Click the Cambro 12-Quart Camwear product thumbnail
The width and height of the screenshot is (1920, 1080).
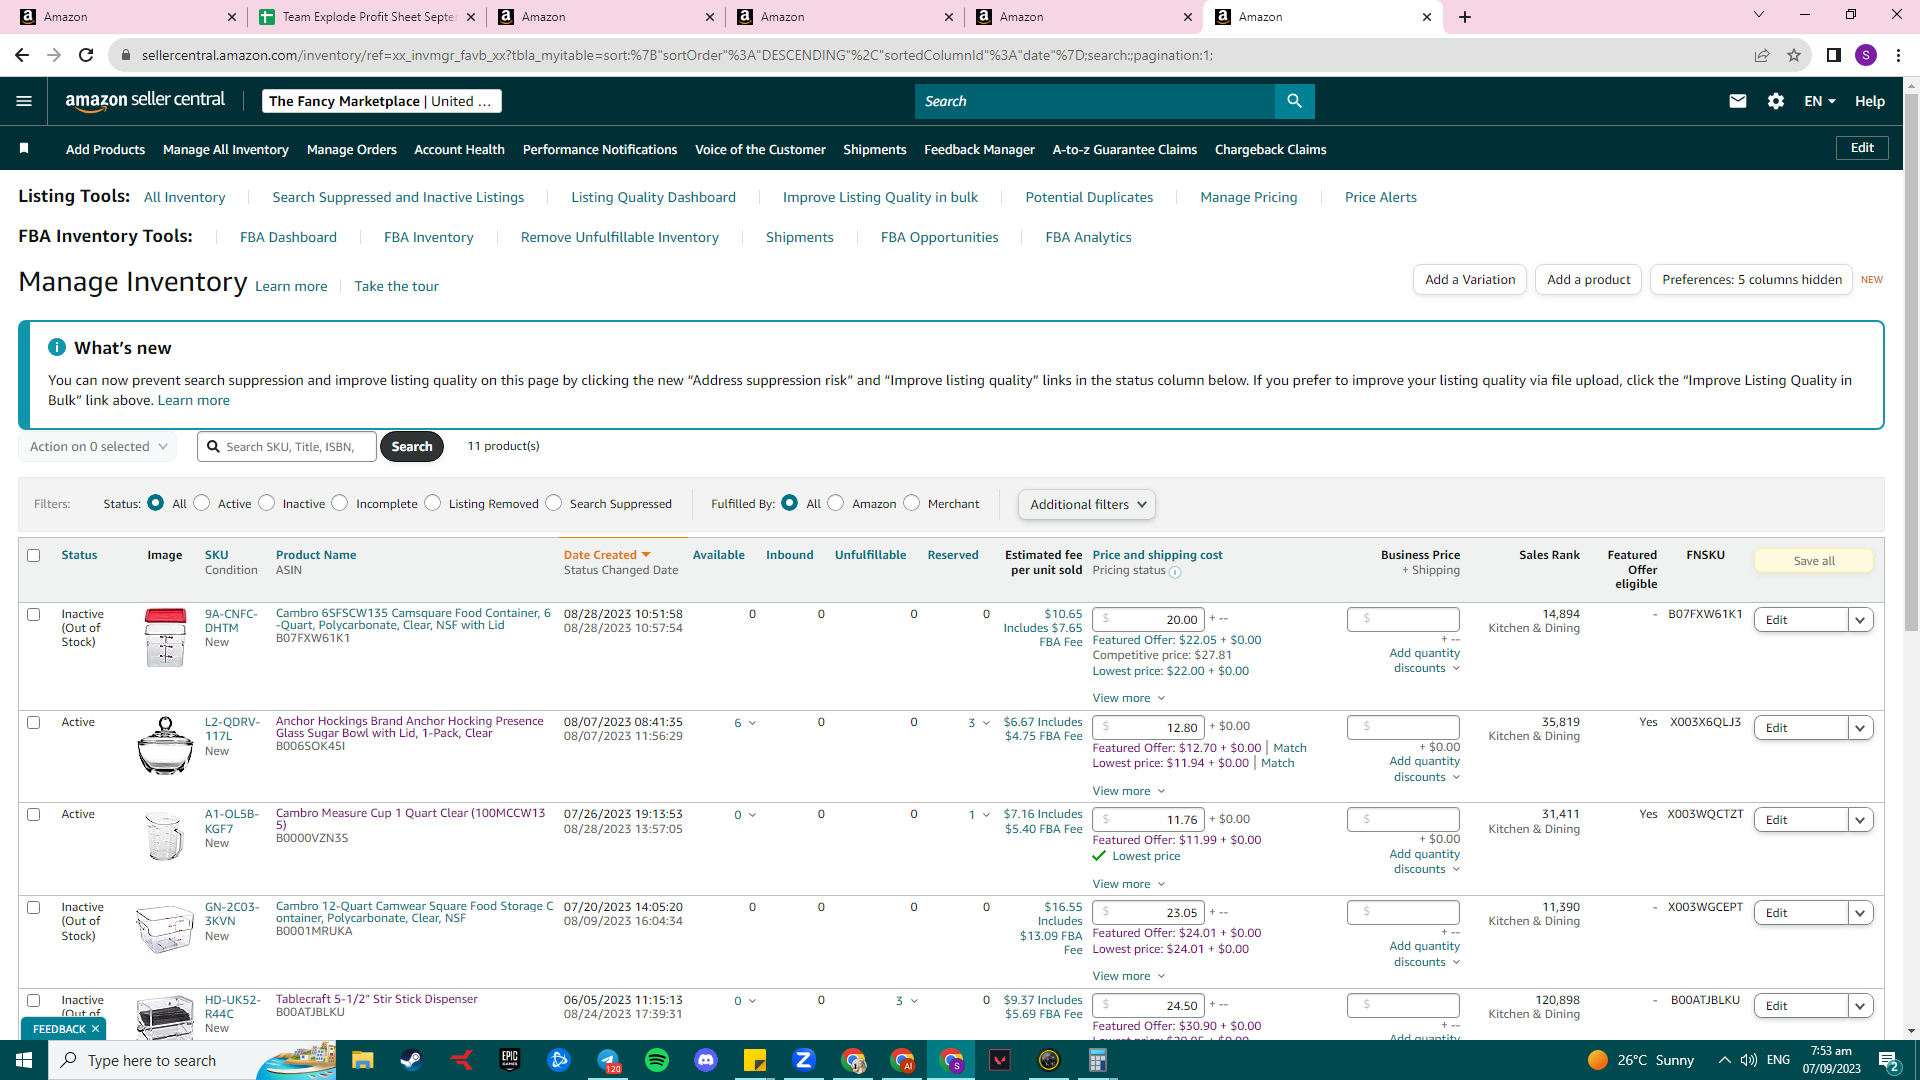click(x=165, y=929)
